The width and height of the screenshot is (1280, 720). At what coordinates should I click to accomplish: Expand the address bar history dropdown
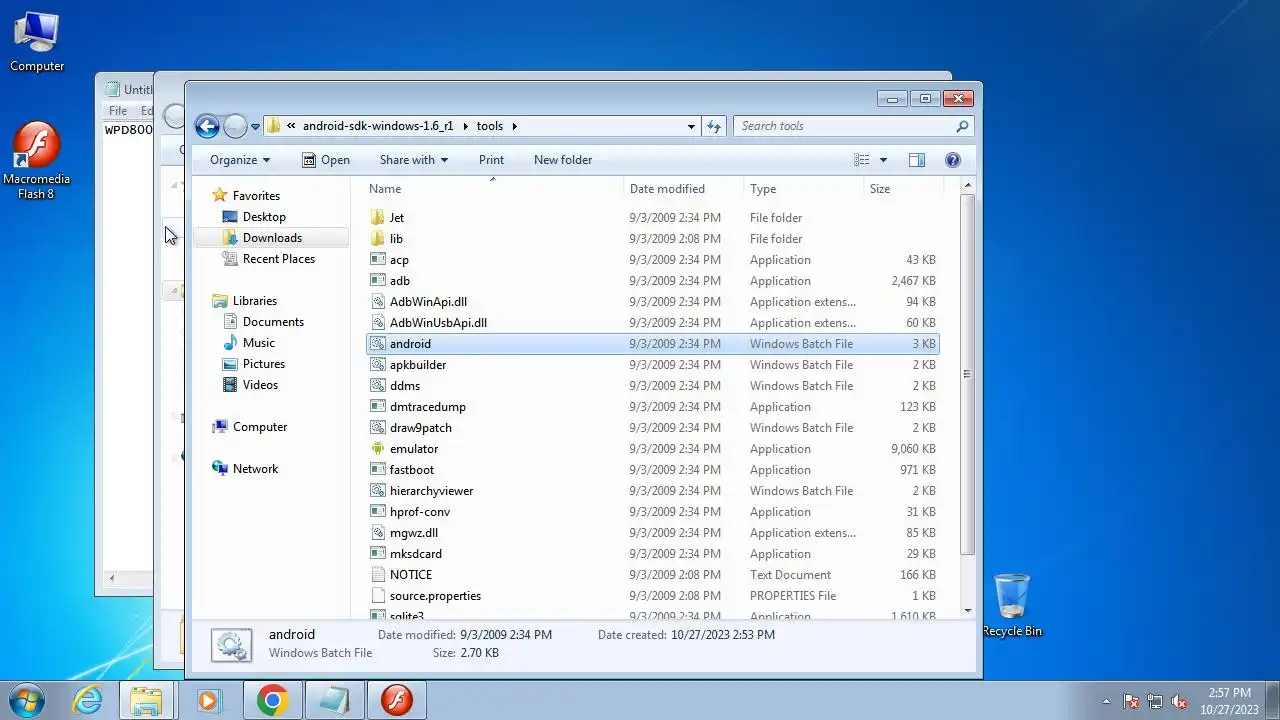(x=691, y=126)
